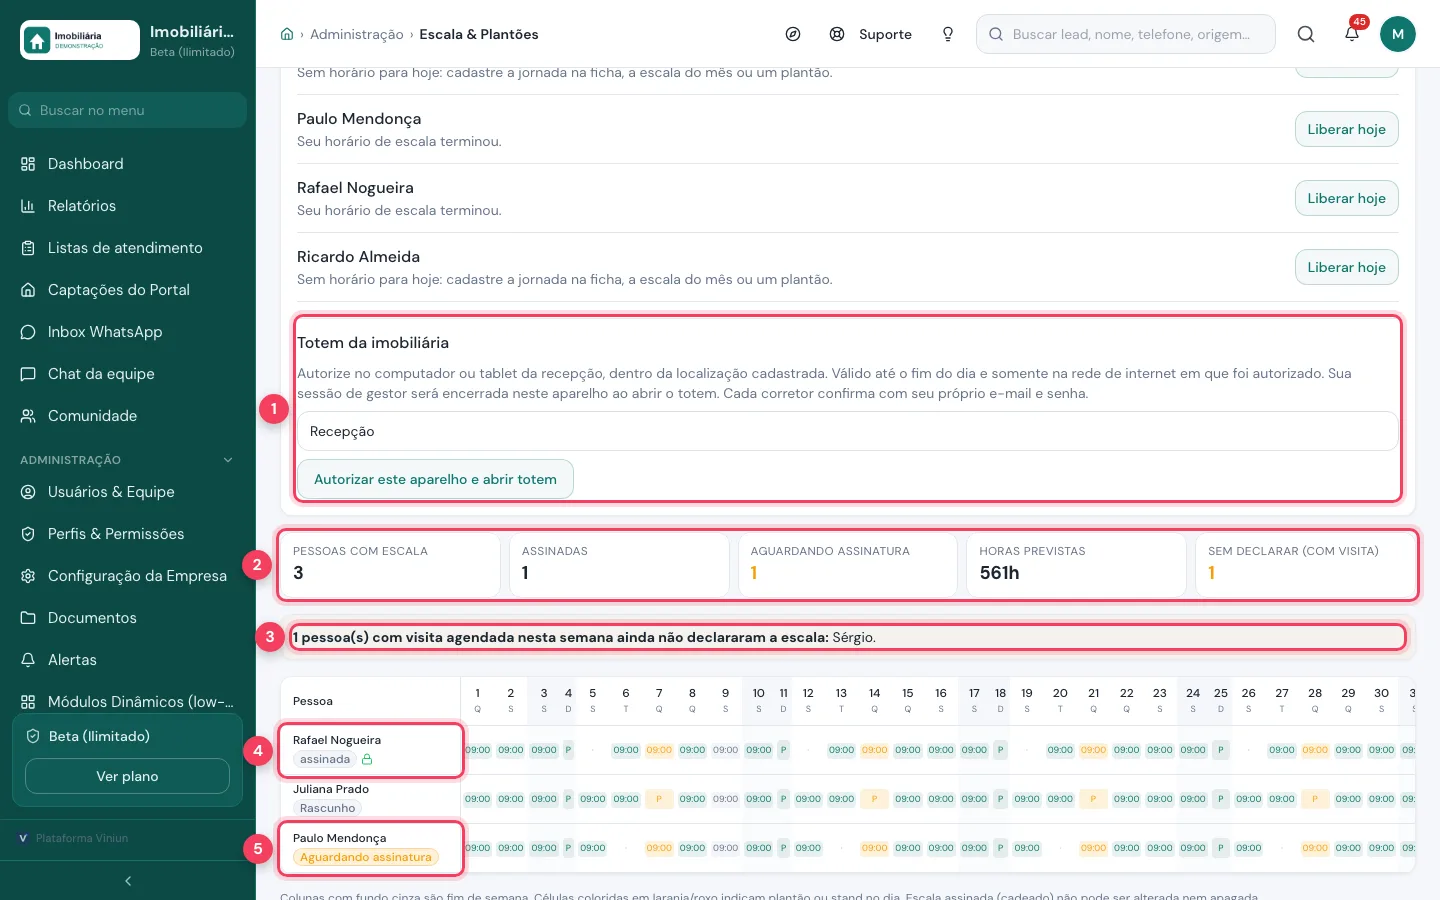Click Liberar hoje for Ricardo Almeida
Screen dimensions: 1440x900
[1346, 267]
